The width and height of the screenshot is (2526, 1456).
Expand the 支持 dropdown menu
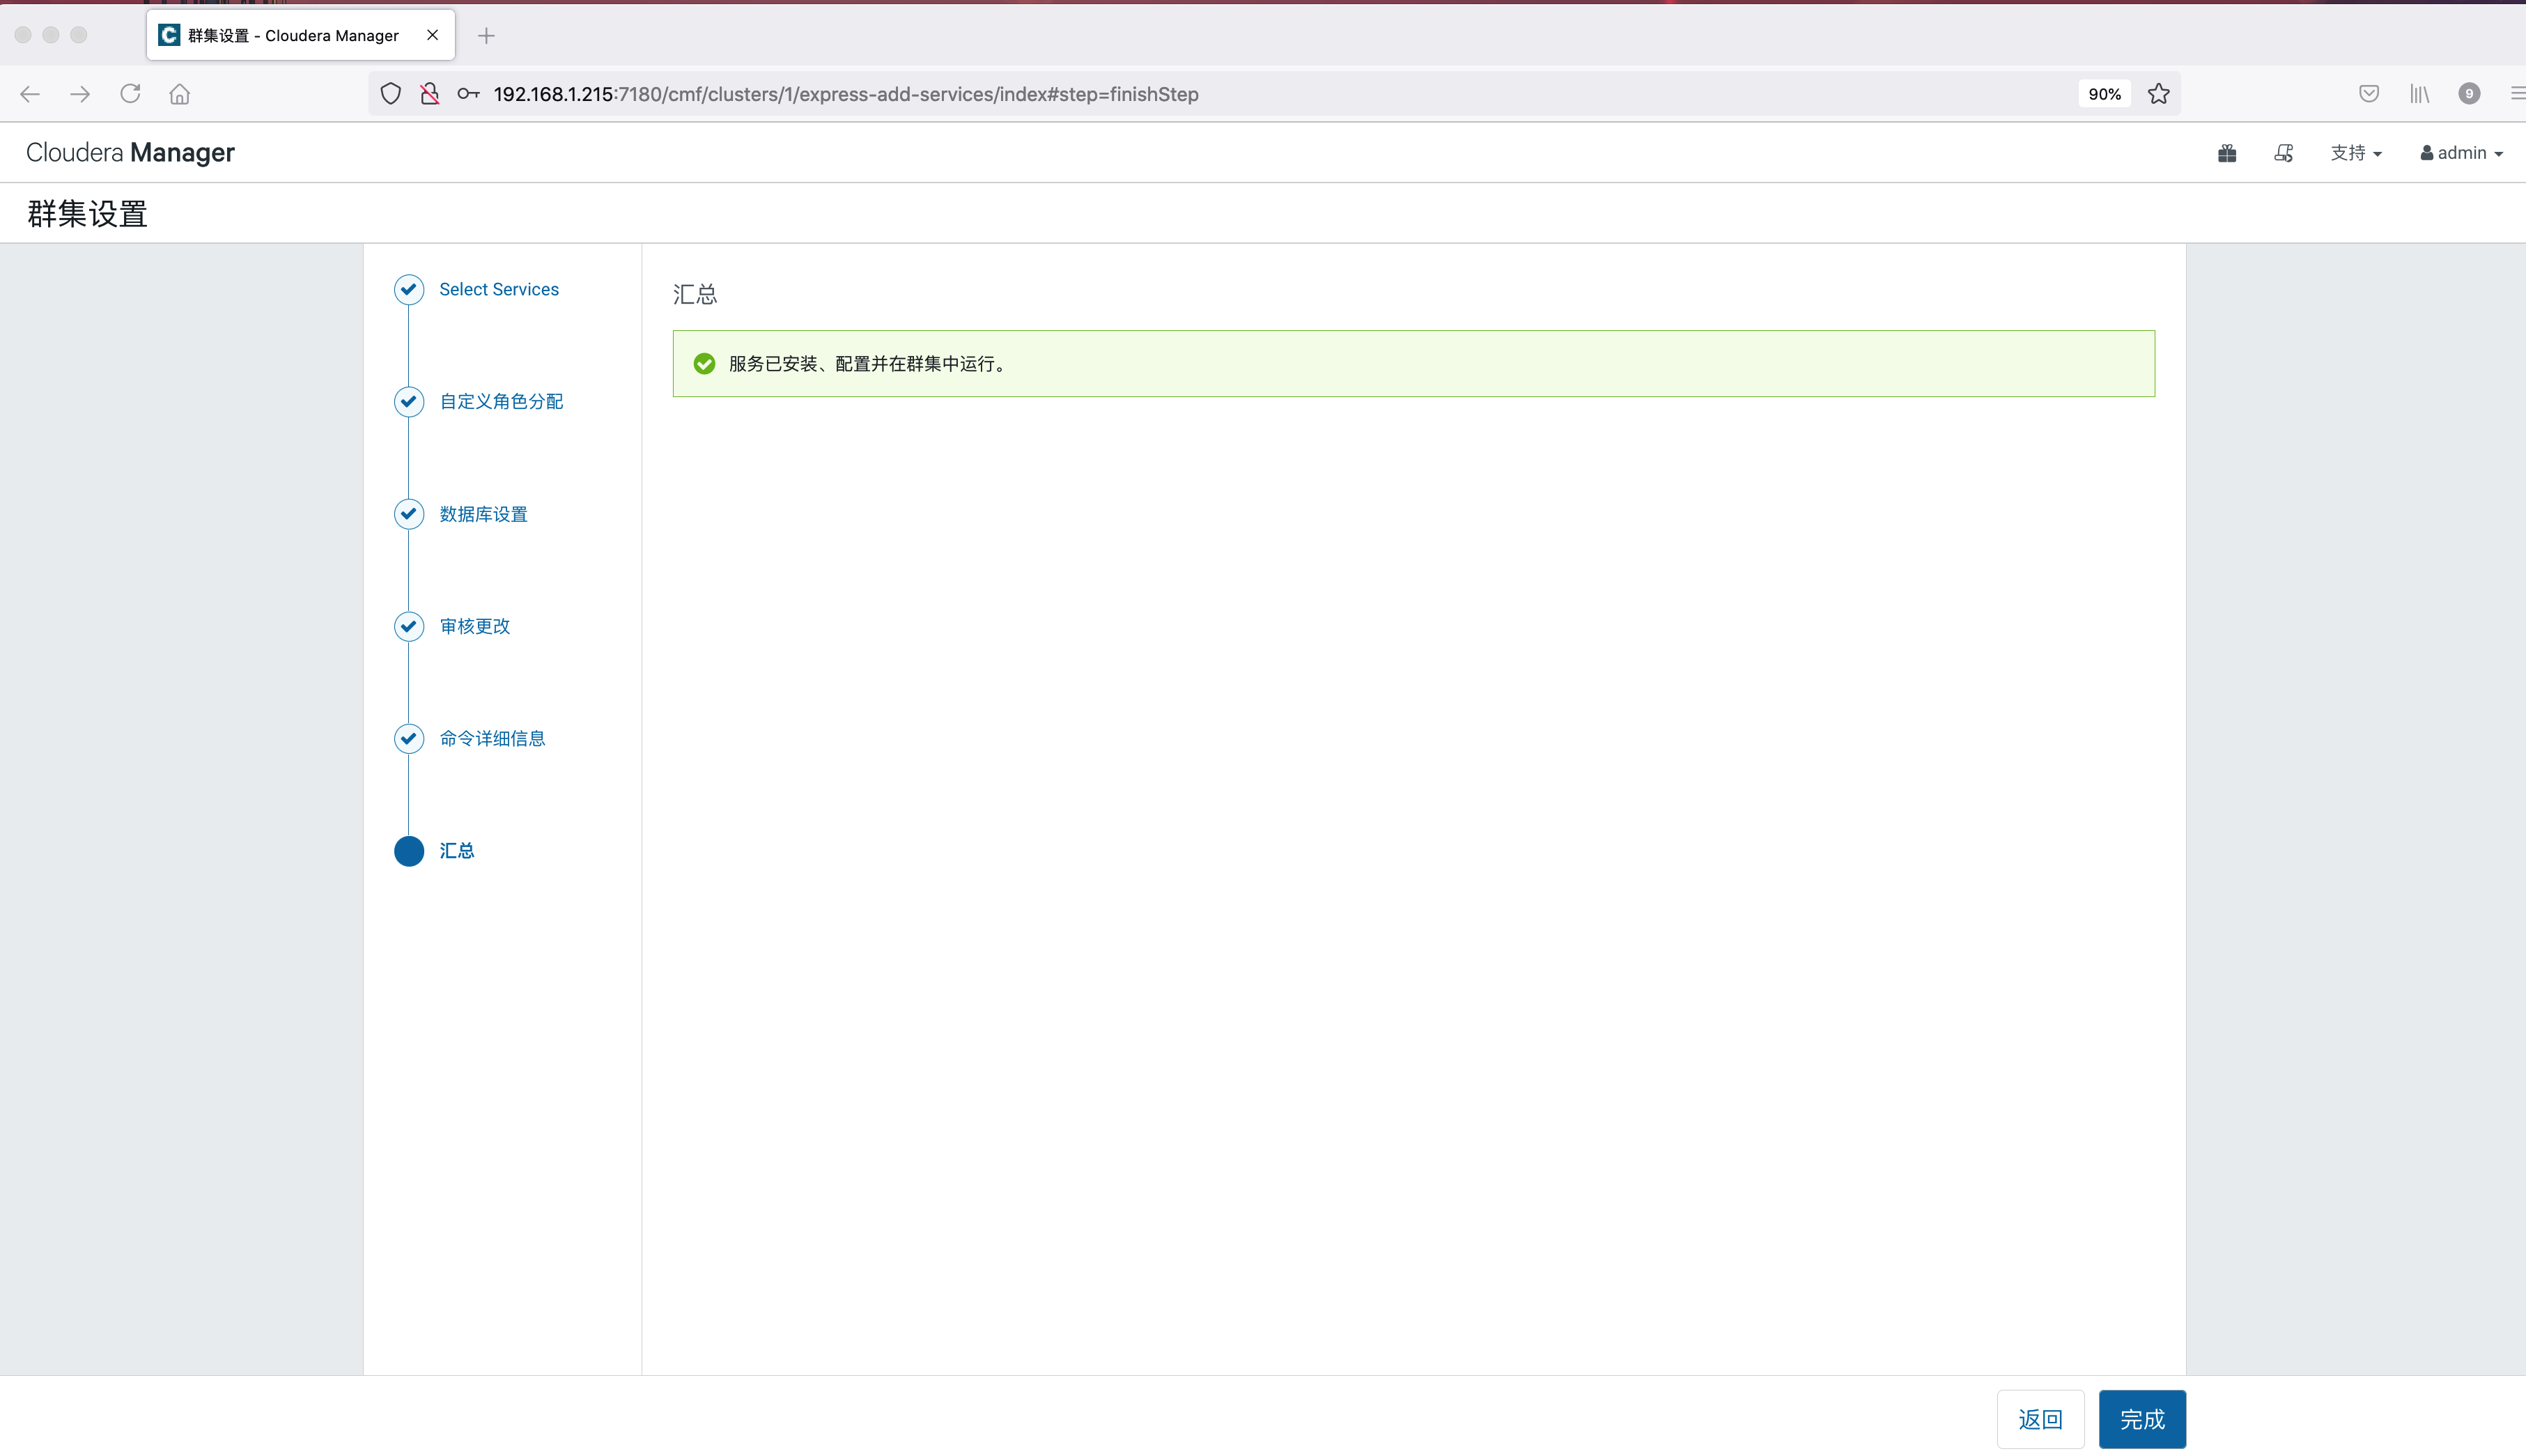2355,153
